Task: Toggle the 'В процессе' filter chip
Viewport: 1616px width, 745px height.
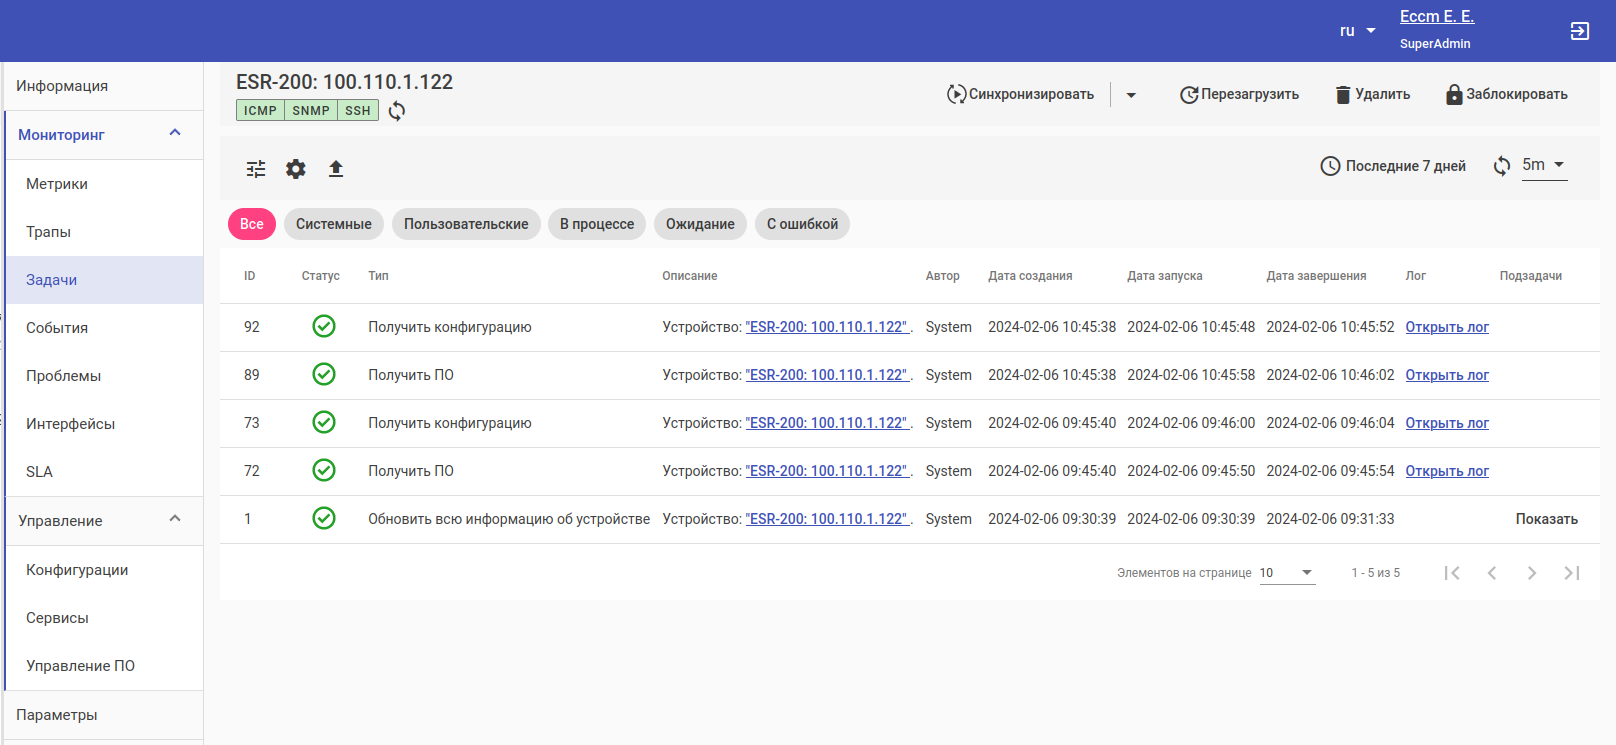Action: [597, 224]
